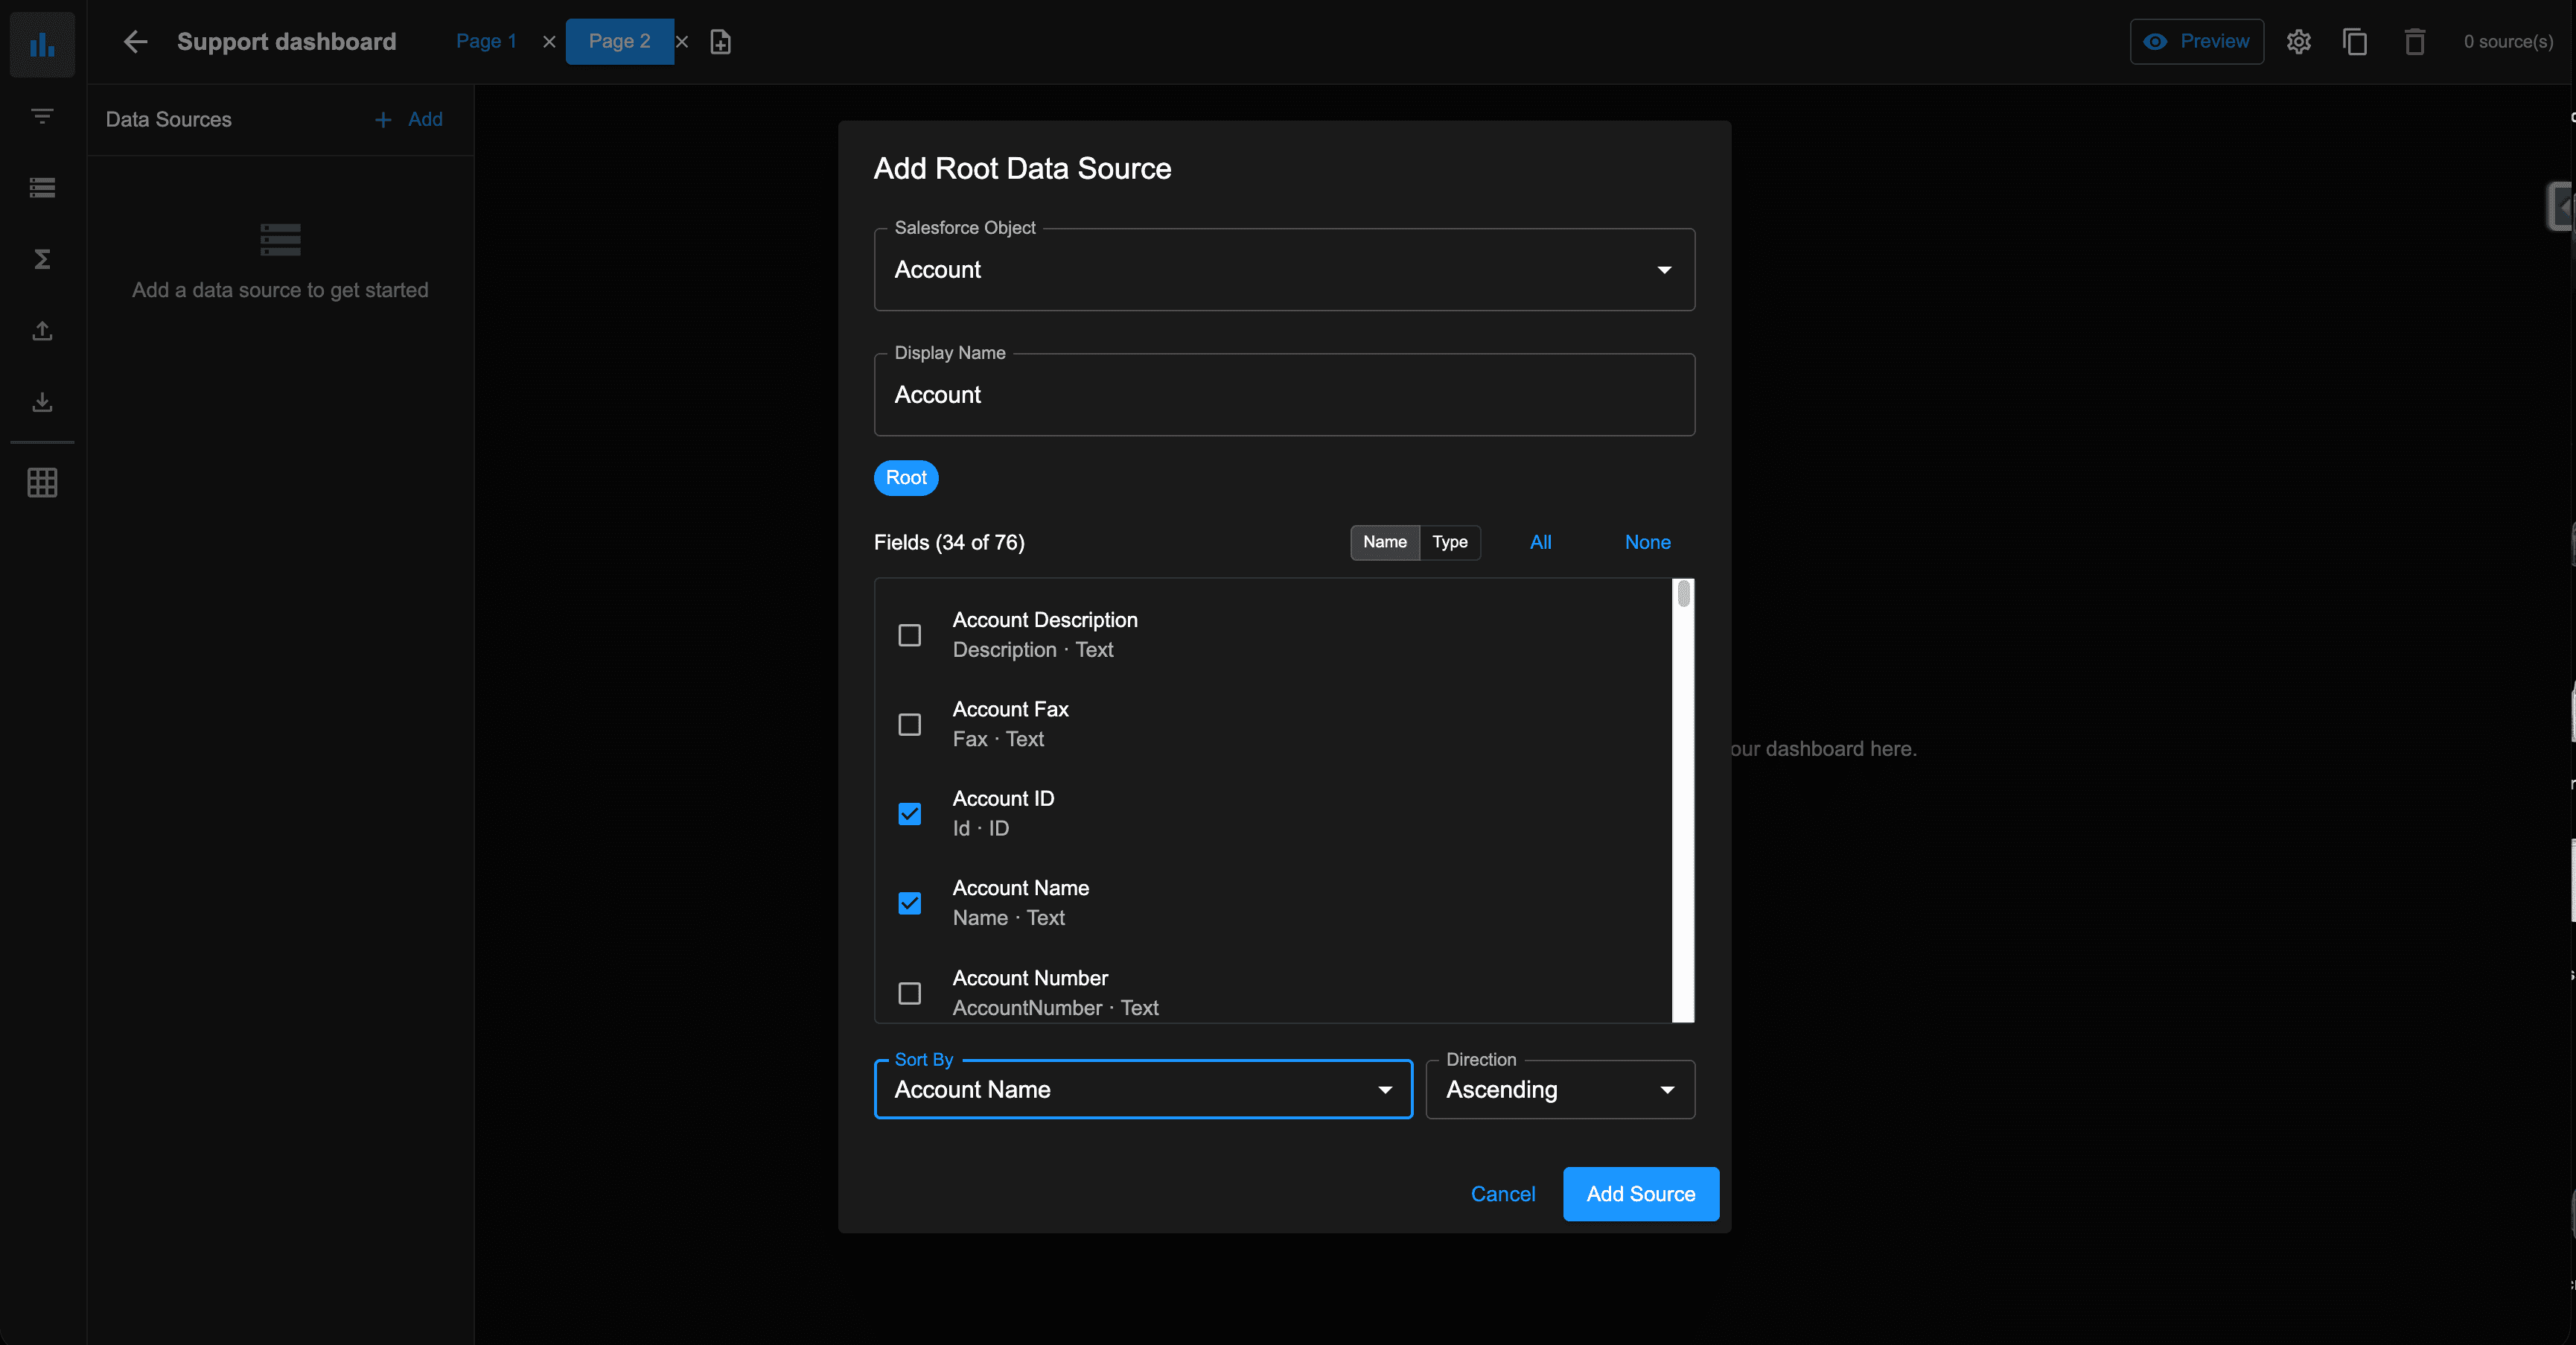Click the add new page icon
Screen dimensions: 2576x1345
click(720, 41)
